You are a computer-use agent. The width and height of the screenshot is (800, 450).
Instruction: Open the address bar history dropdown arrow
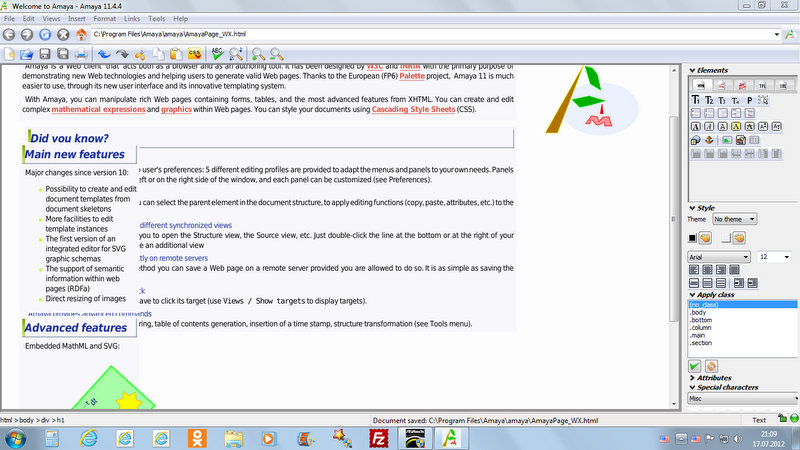point(777,34)
